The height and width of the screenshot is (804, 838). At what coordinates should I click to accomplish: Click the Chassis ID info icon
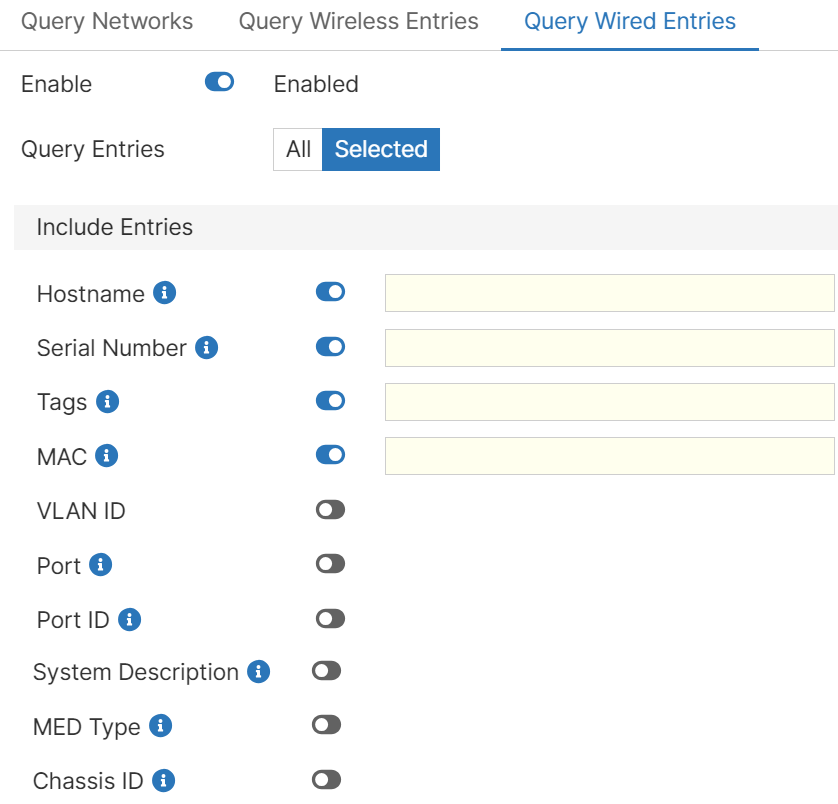pos(164,781)
